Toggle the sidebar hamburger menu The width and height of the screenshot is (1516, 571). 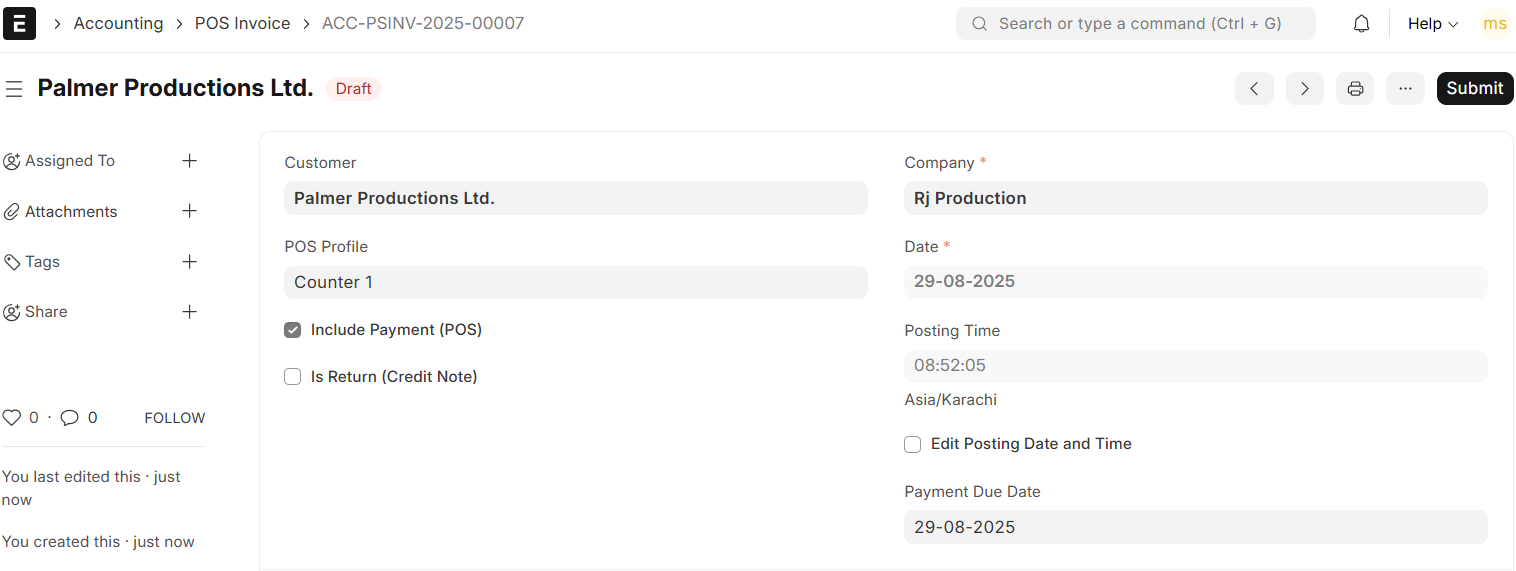tap(14, 89)
